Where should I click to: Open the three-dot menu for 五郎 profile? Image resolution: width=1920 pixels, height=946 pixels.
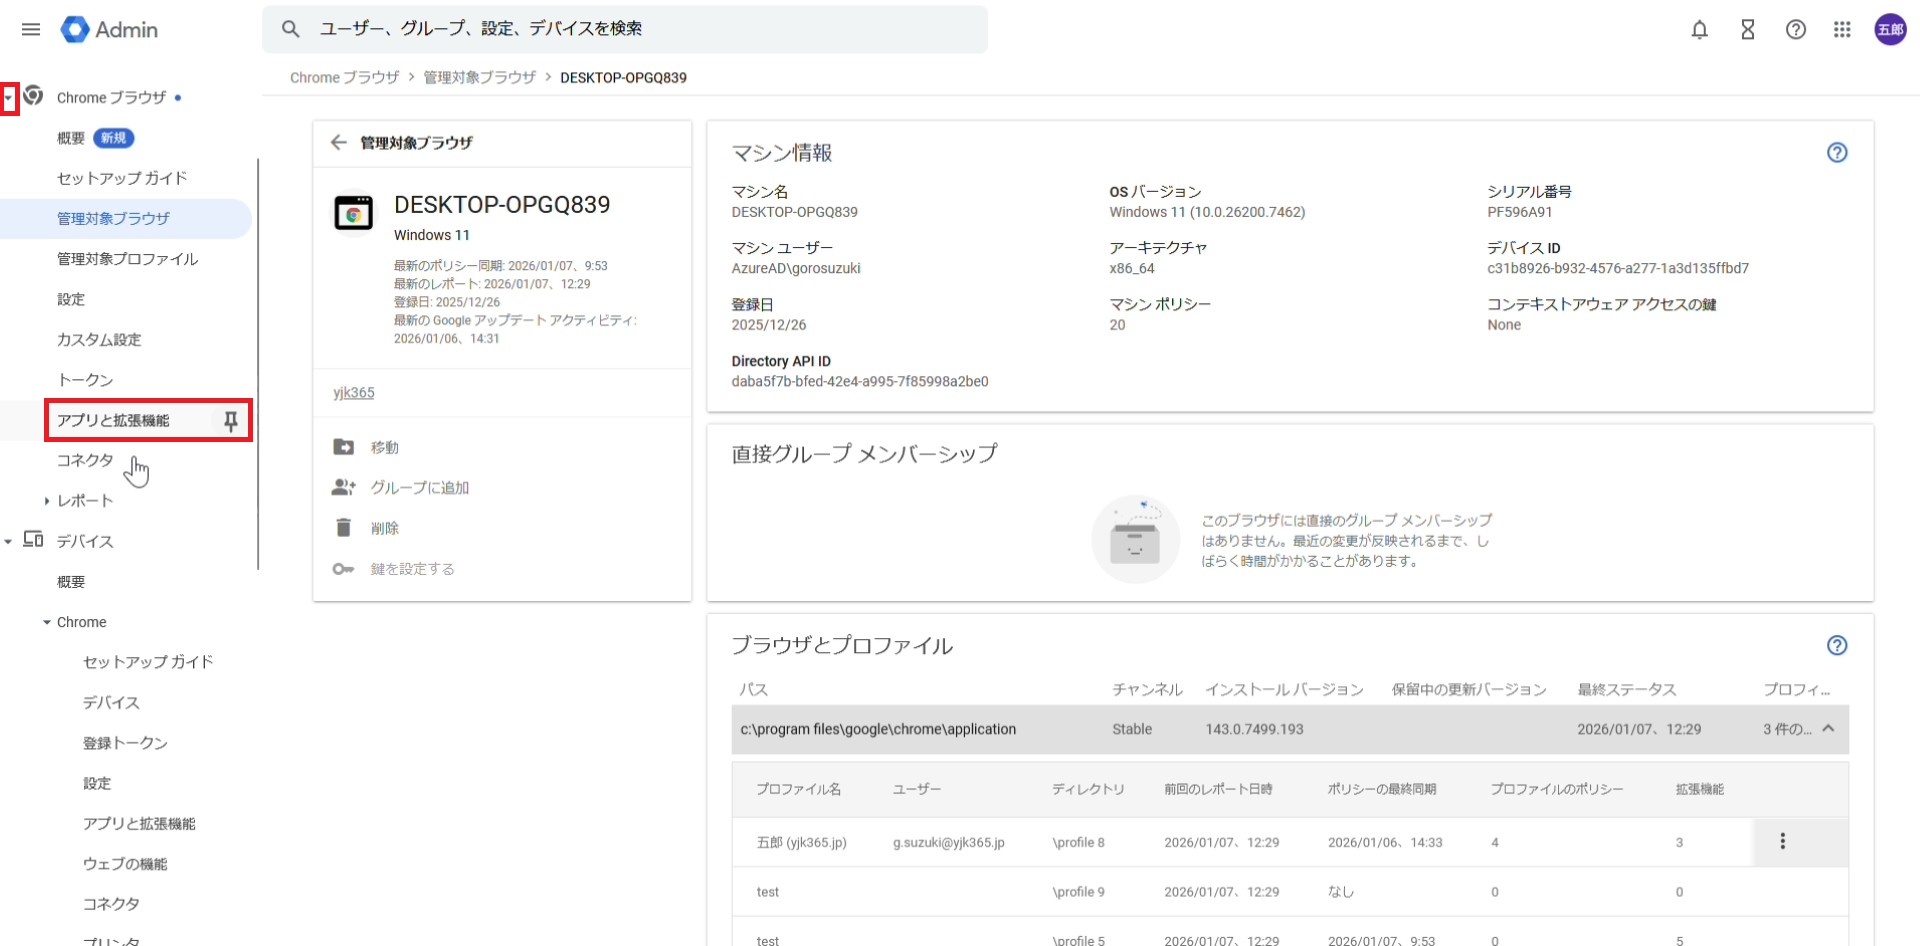1782,842
